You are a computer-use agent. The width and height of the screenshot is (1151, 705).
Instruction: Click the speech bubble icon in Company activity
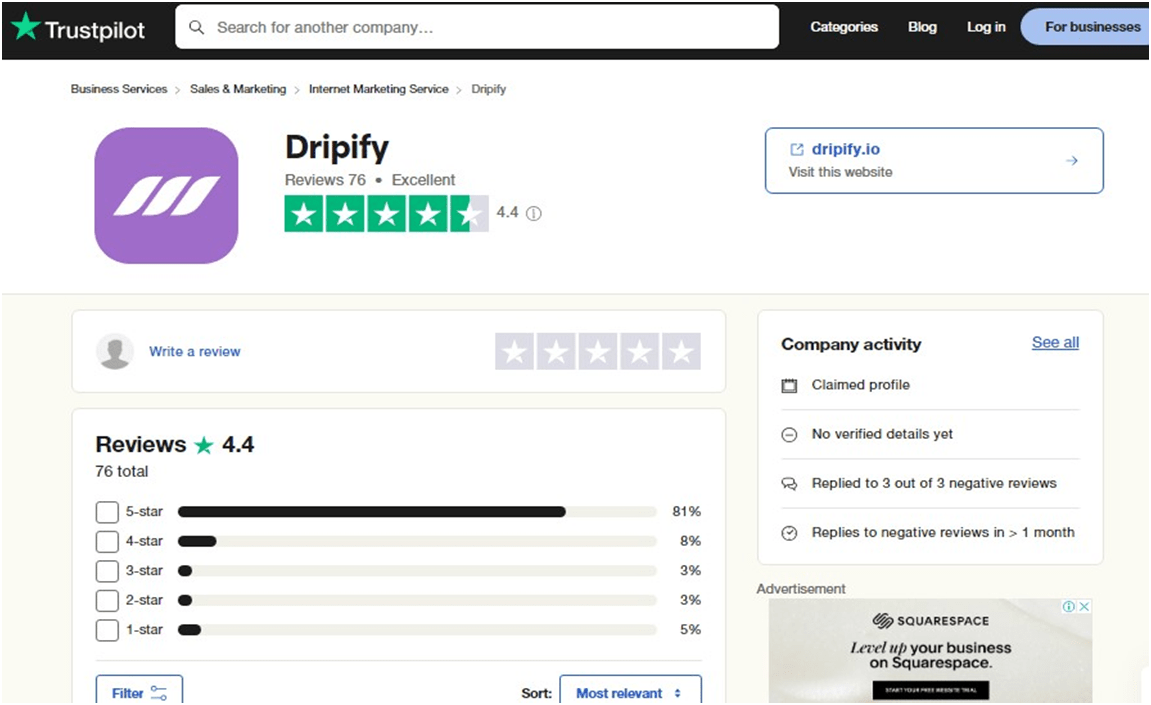790,483
